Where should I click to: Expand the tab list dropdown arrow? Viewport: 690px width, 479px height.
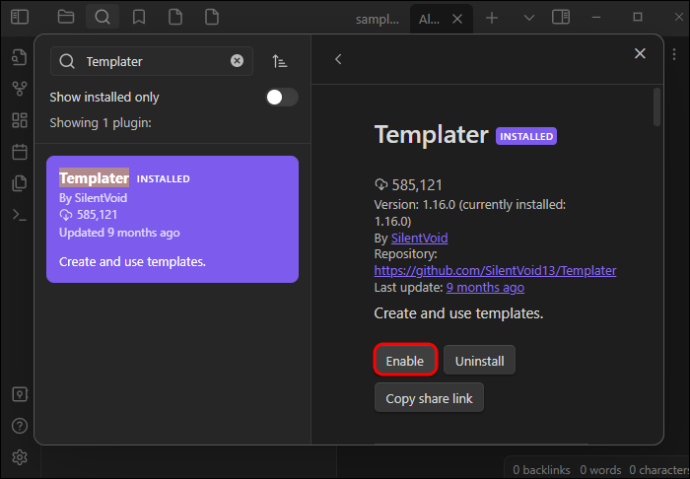(529, 18)
